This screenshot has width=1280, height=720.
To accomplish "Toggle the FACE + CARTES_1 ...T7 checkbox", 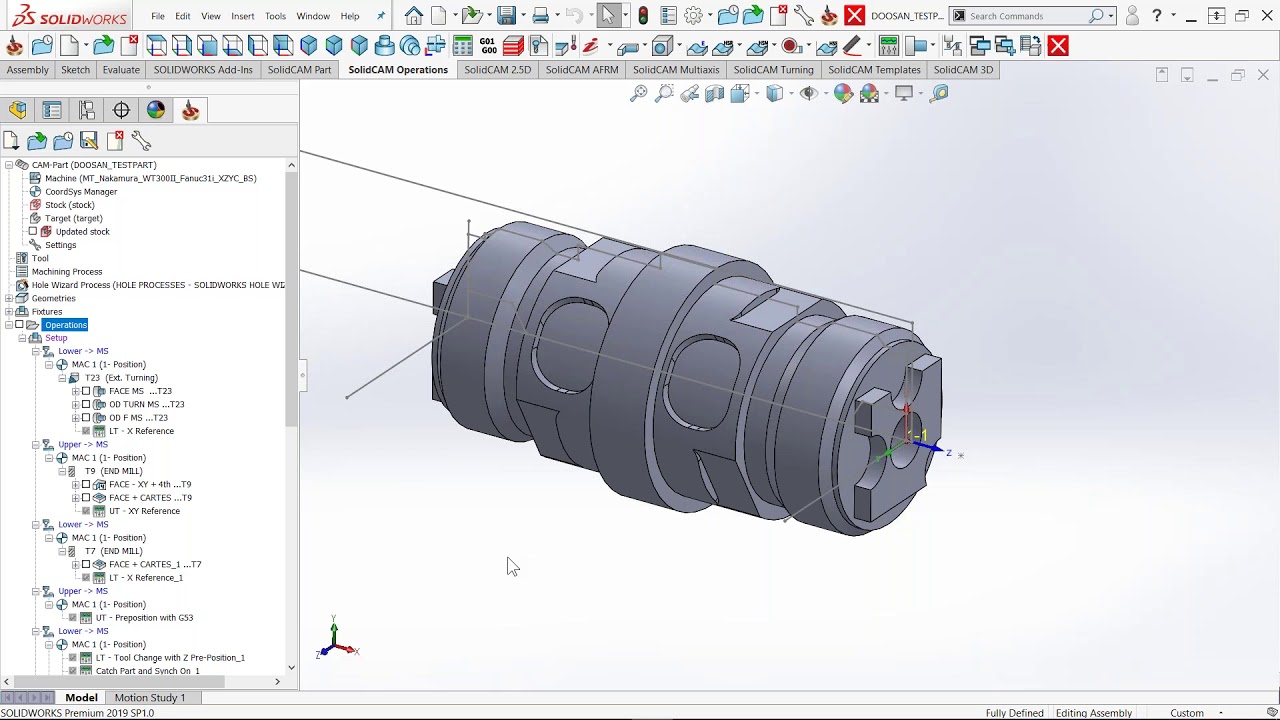I will [86, 565].
